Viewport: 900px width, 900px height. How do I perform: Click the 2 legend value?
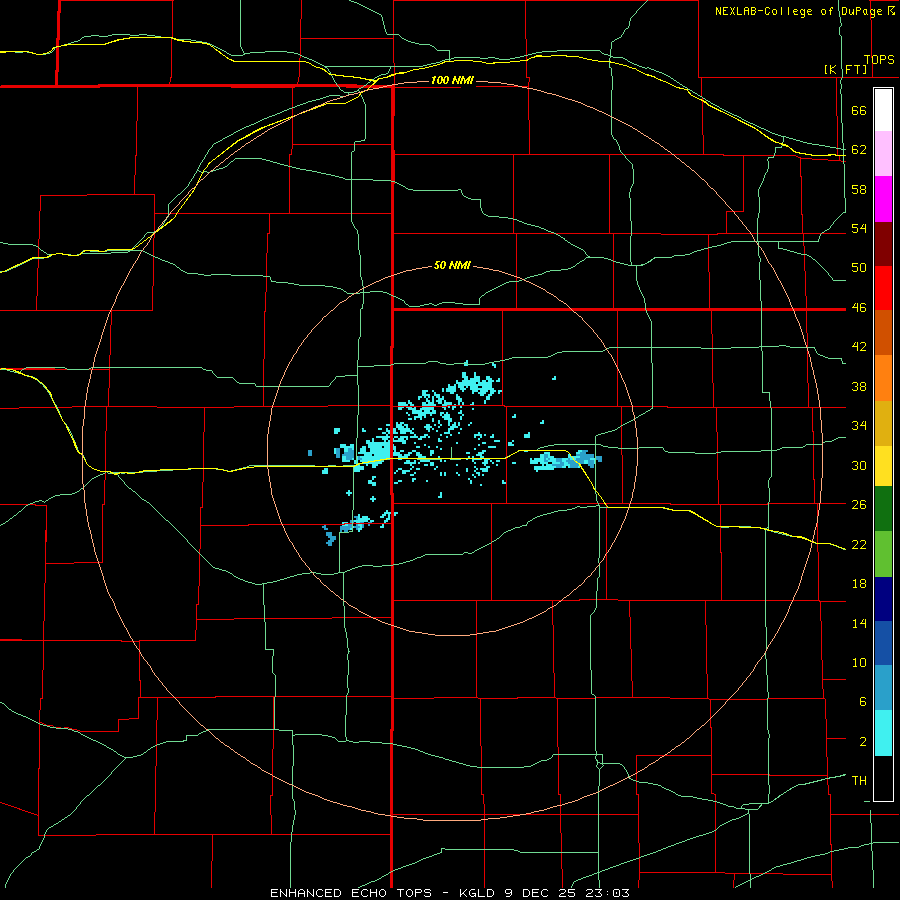863,741
